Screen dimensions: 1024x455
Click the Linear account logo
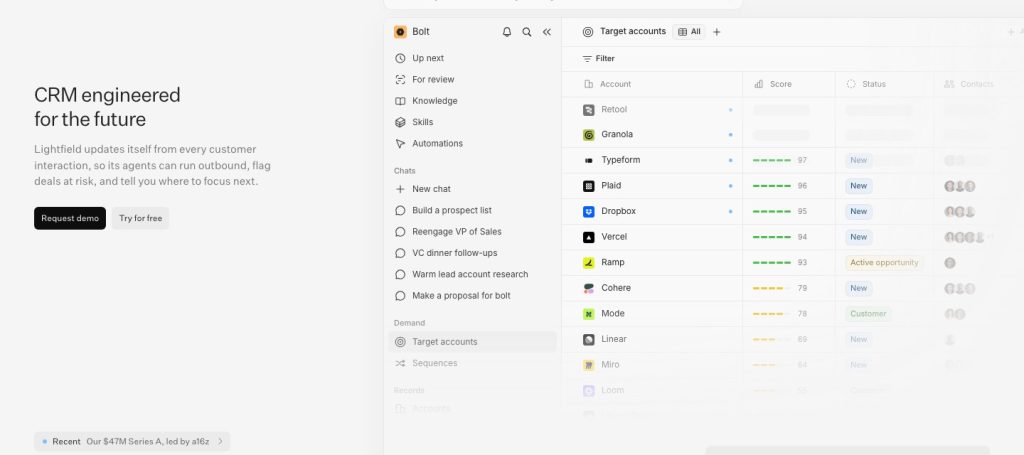[588, 339]
